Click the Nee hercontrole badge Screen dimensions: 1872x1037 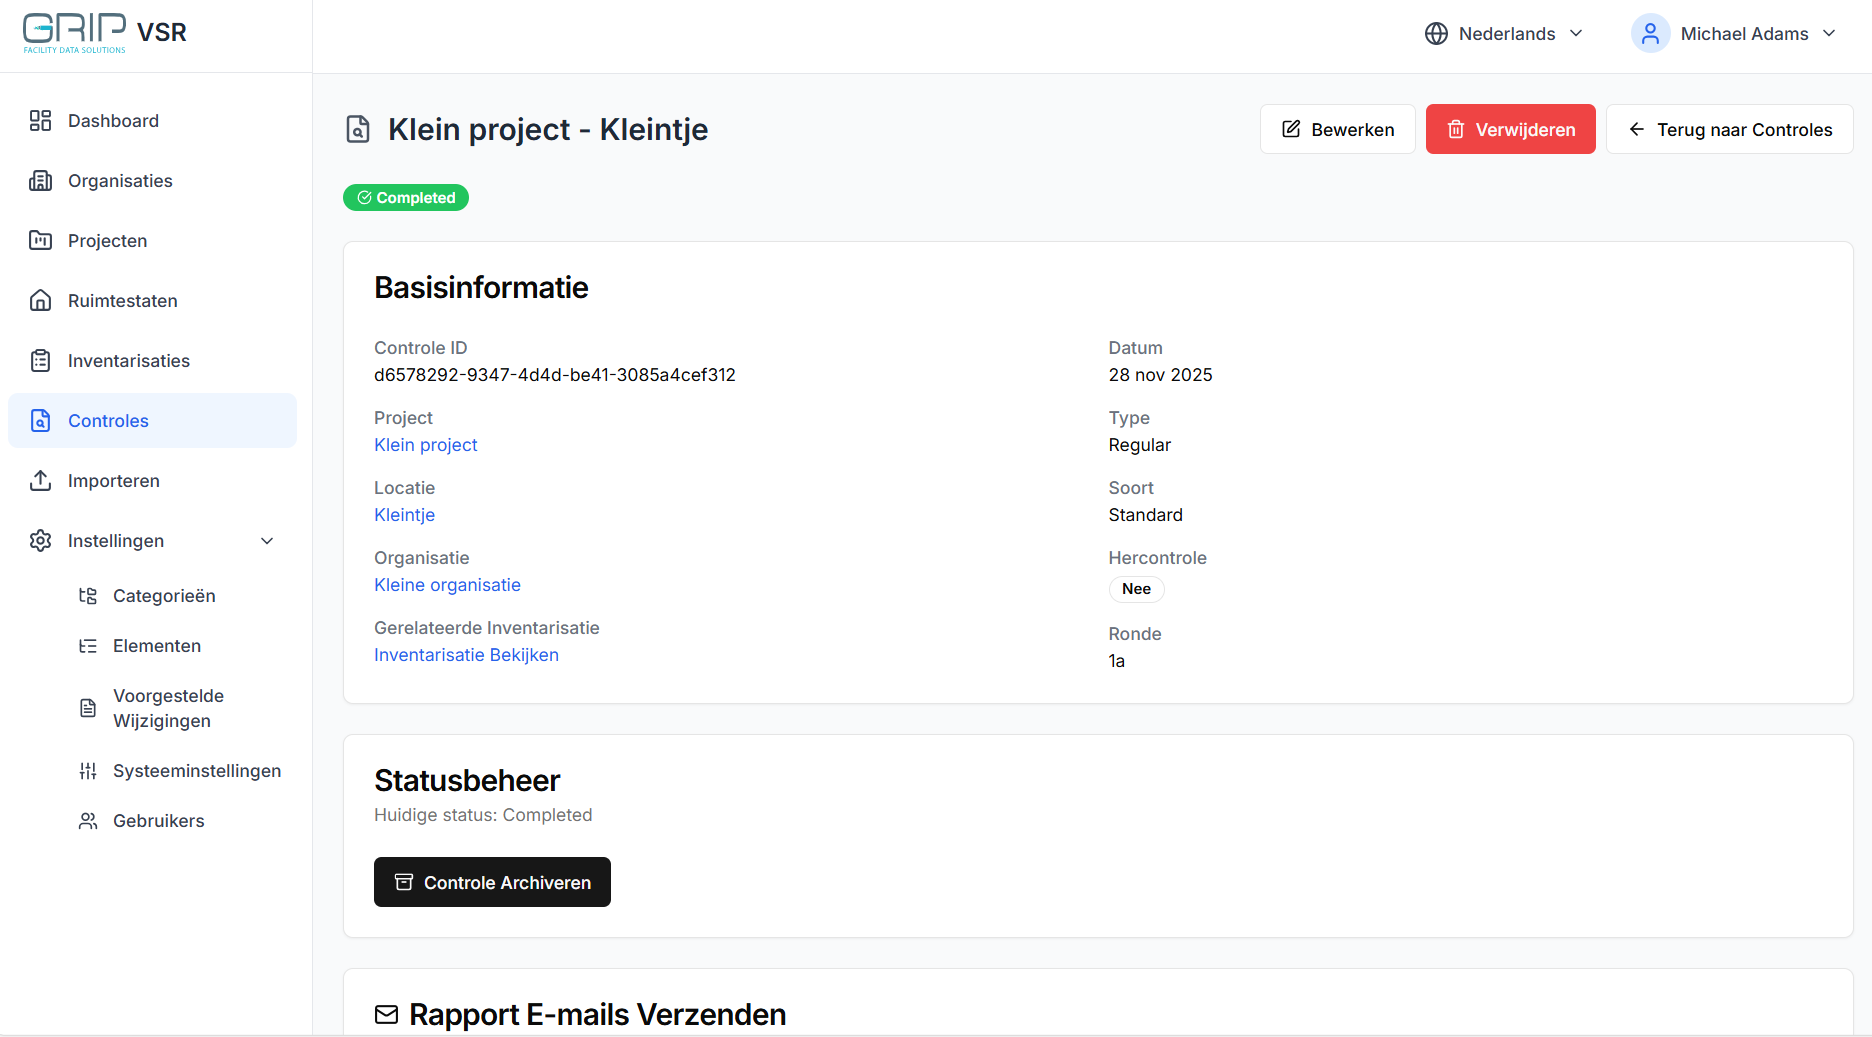1136,589
